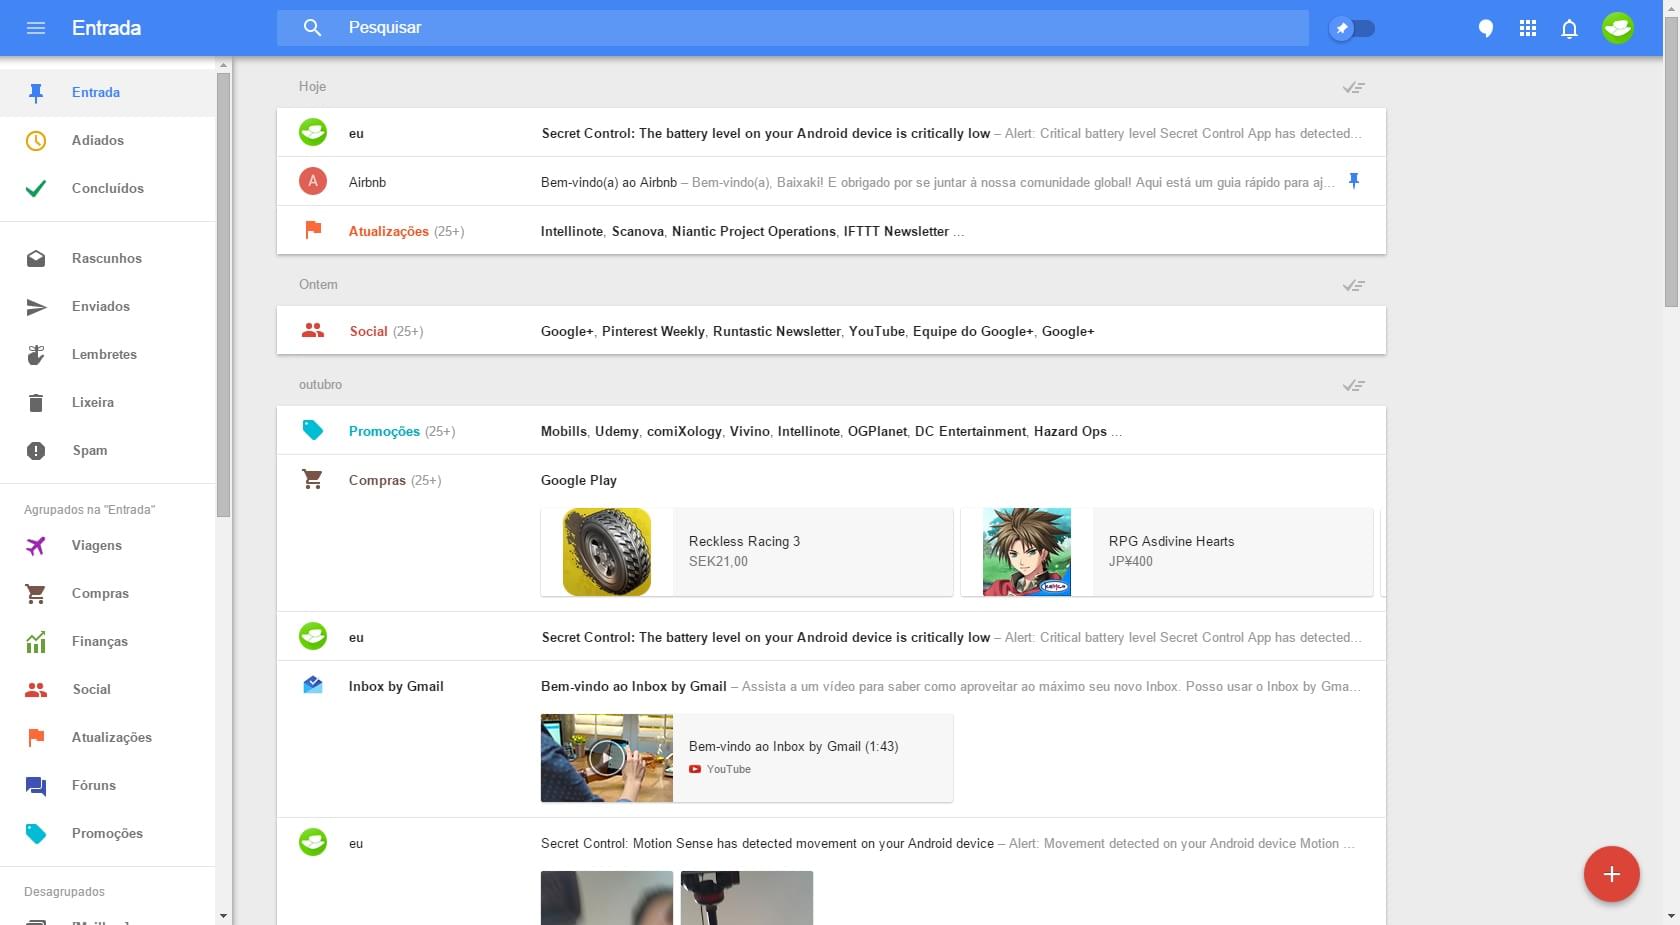Image resolution: width=1680 pixels, height=925 pixels.
Task: Click the Airbnb sender avatar
Action: click(313, 181)
